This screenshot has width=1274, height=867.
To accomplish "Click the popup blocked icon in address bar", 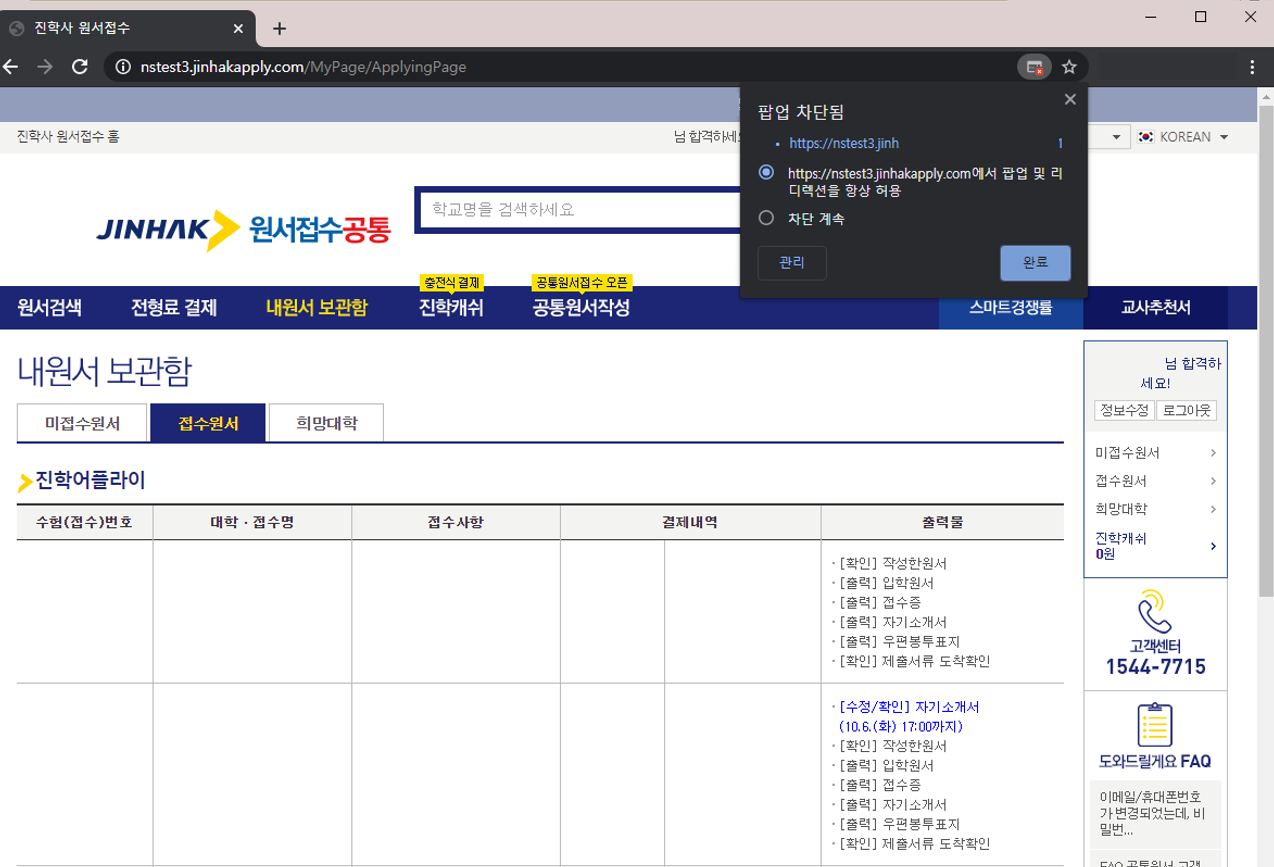I will tap(1035, 67).
